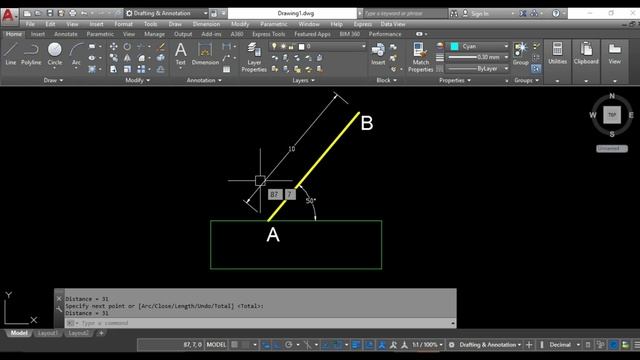
Task: Expand the Properties panel
Action: tap(455, 80)
